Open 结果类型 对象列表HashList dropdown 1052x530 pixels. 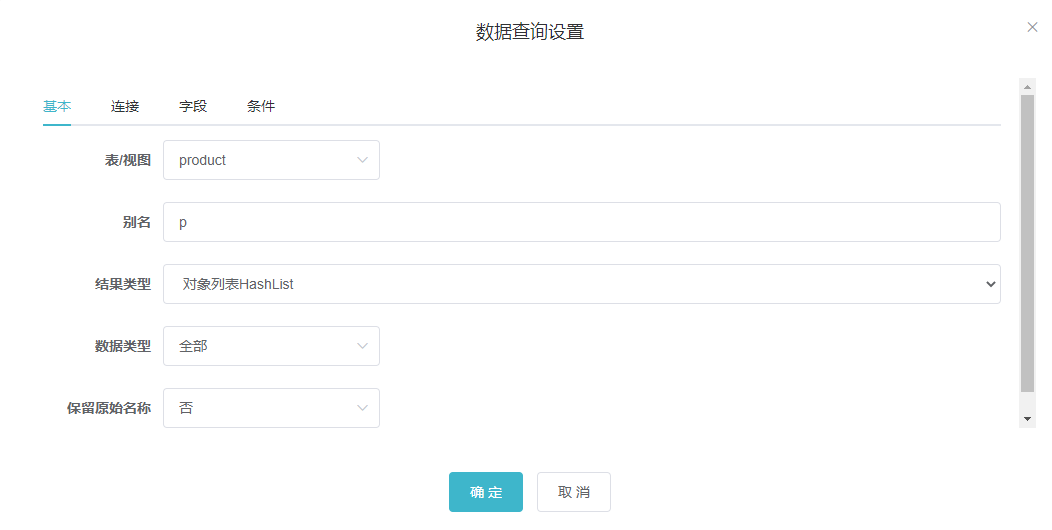tap(582, 284)
